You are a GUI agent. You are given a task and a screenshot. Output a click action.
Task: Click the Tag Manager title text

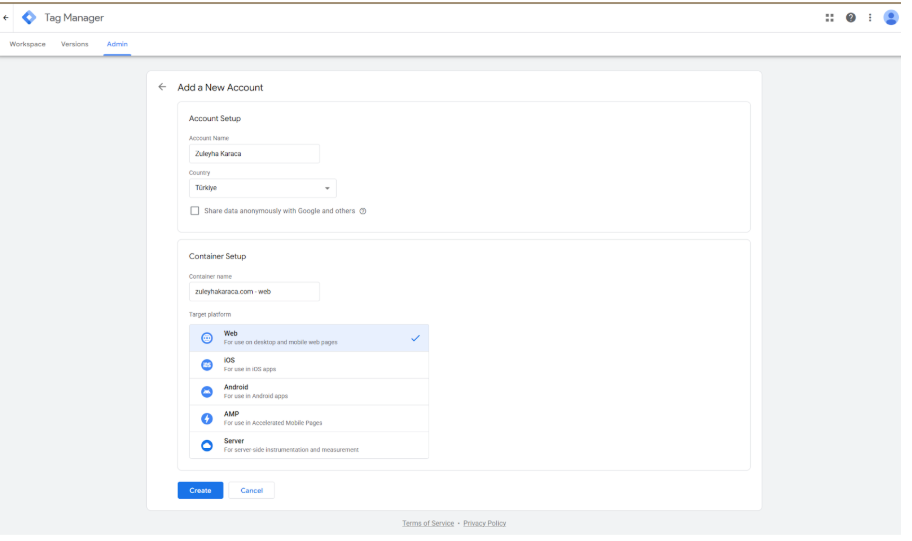74,17
